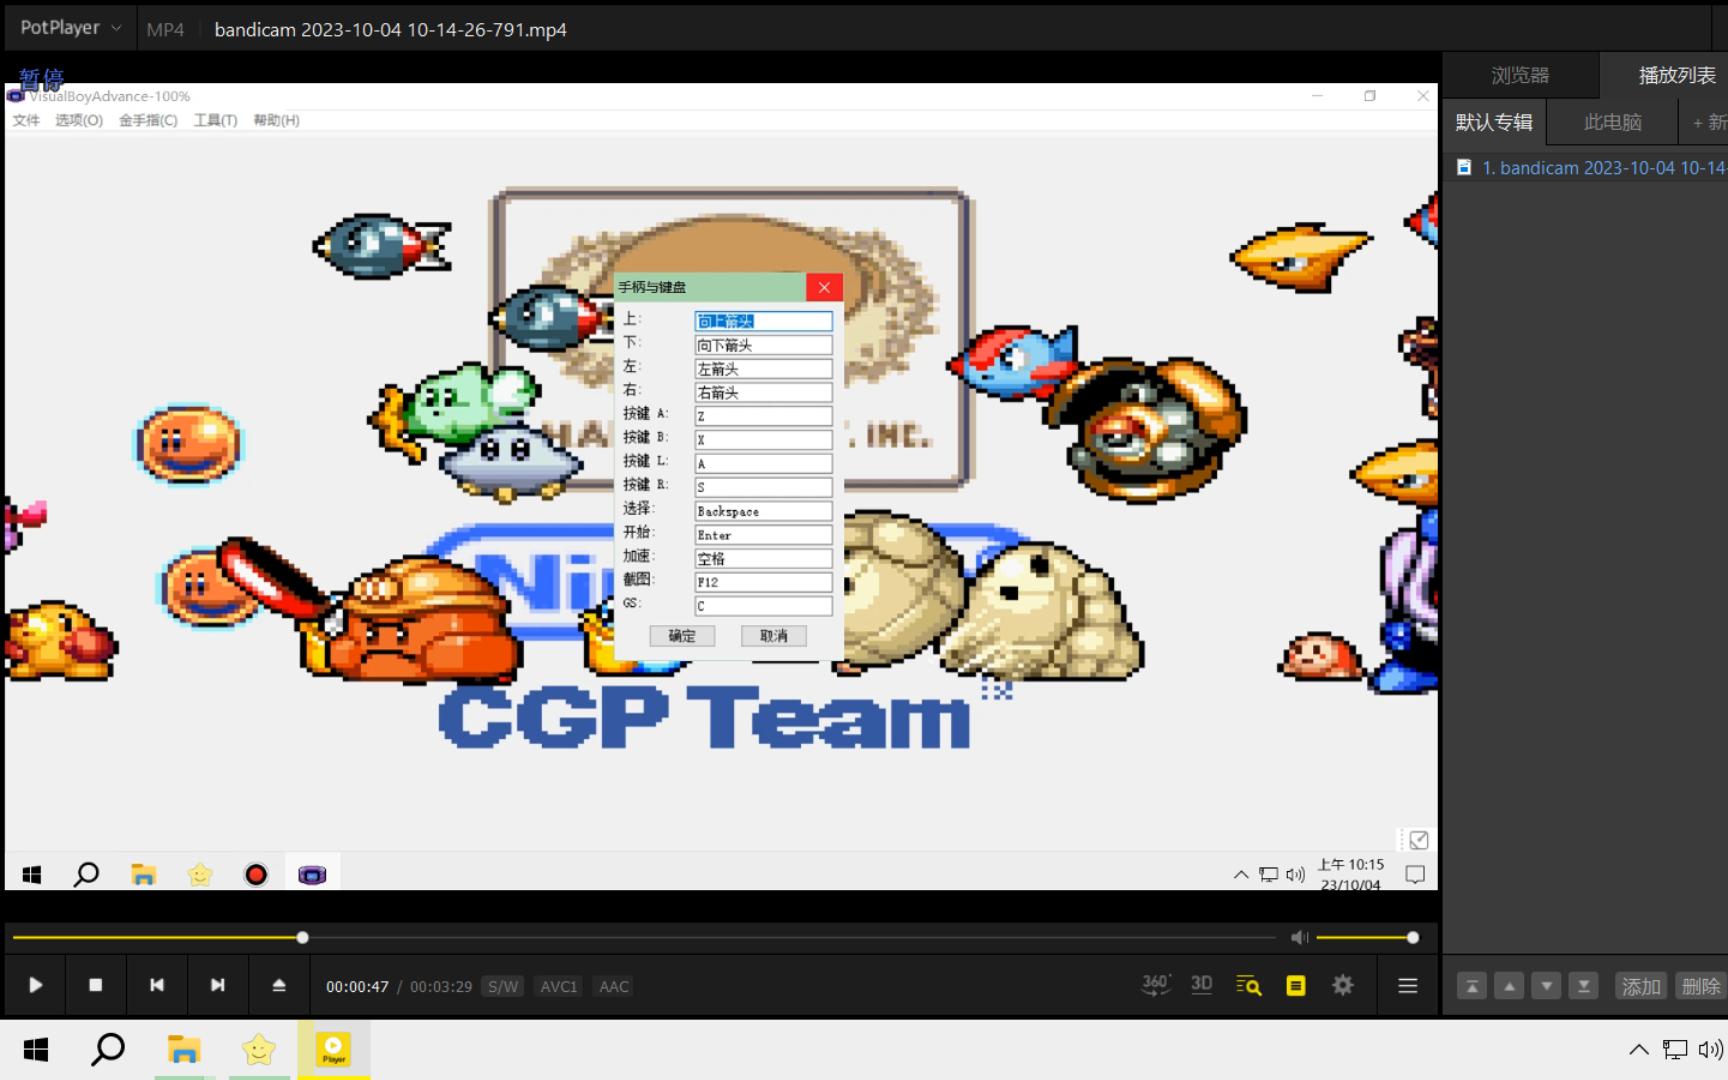The image size is (1728, 1080).
Task: Click the eject/open file icon
Action: point(279,985)
